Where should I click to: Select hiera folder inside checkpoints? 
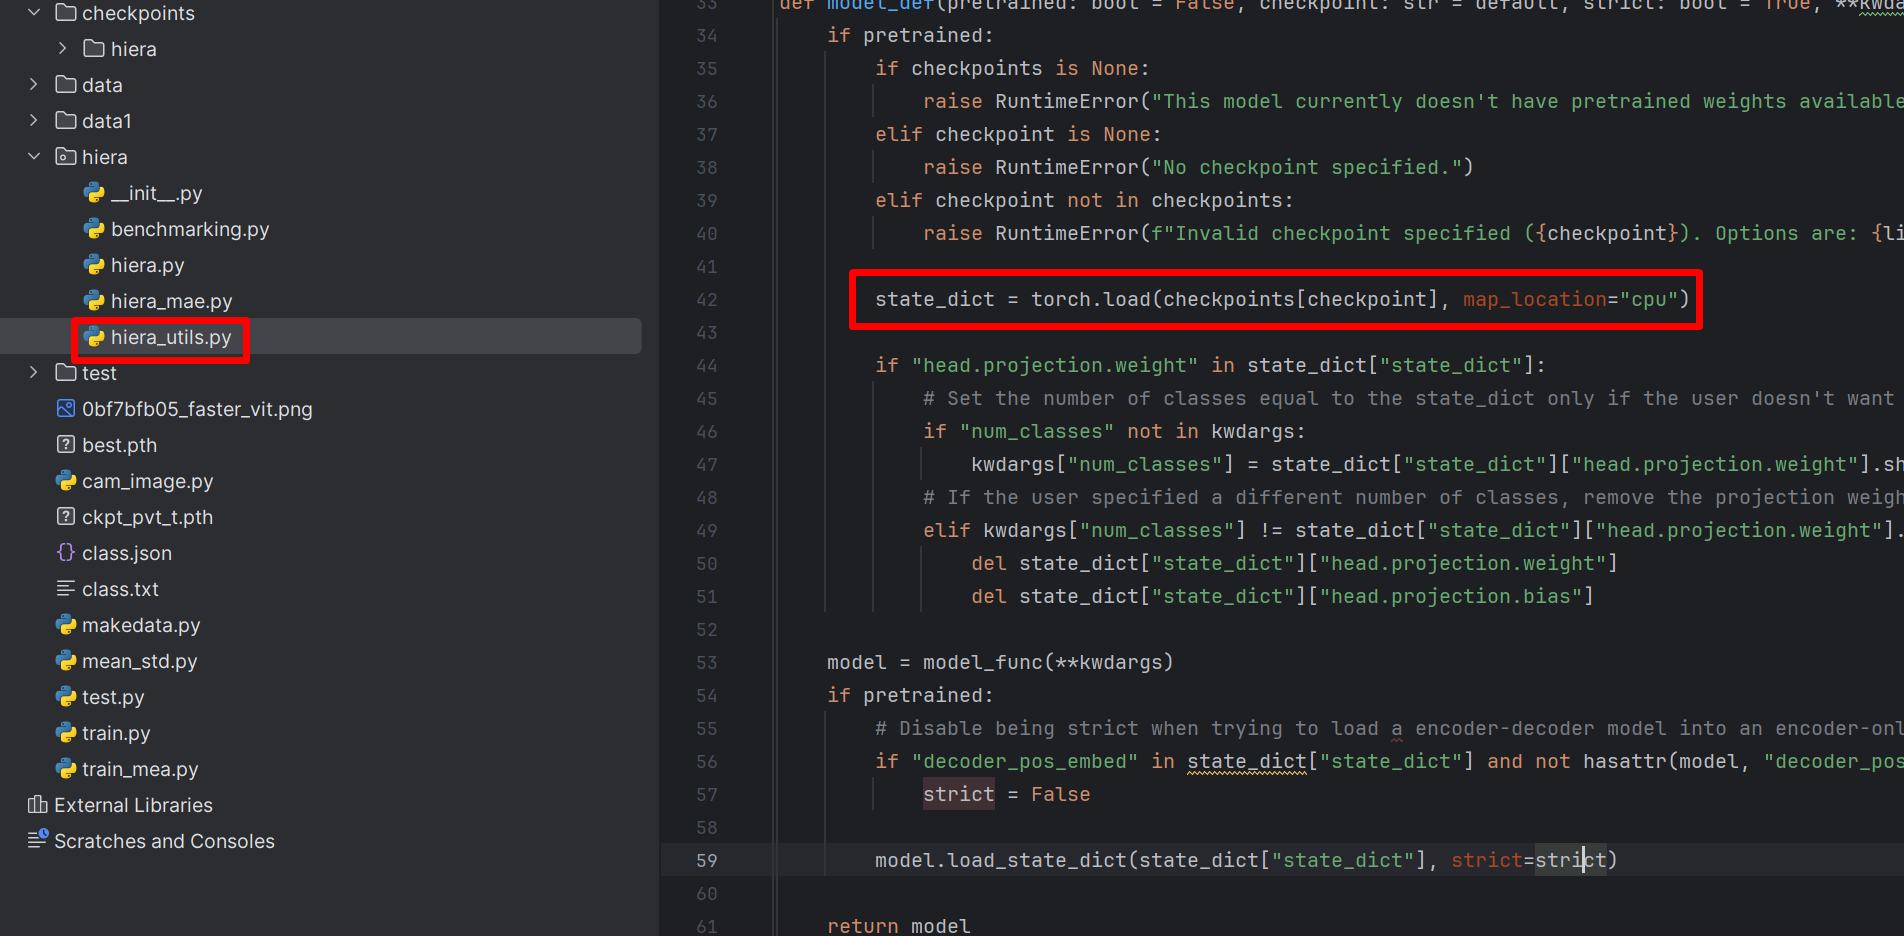tap(134, 49)
